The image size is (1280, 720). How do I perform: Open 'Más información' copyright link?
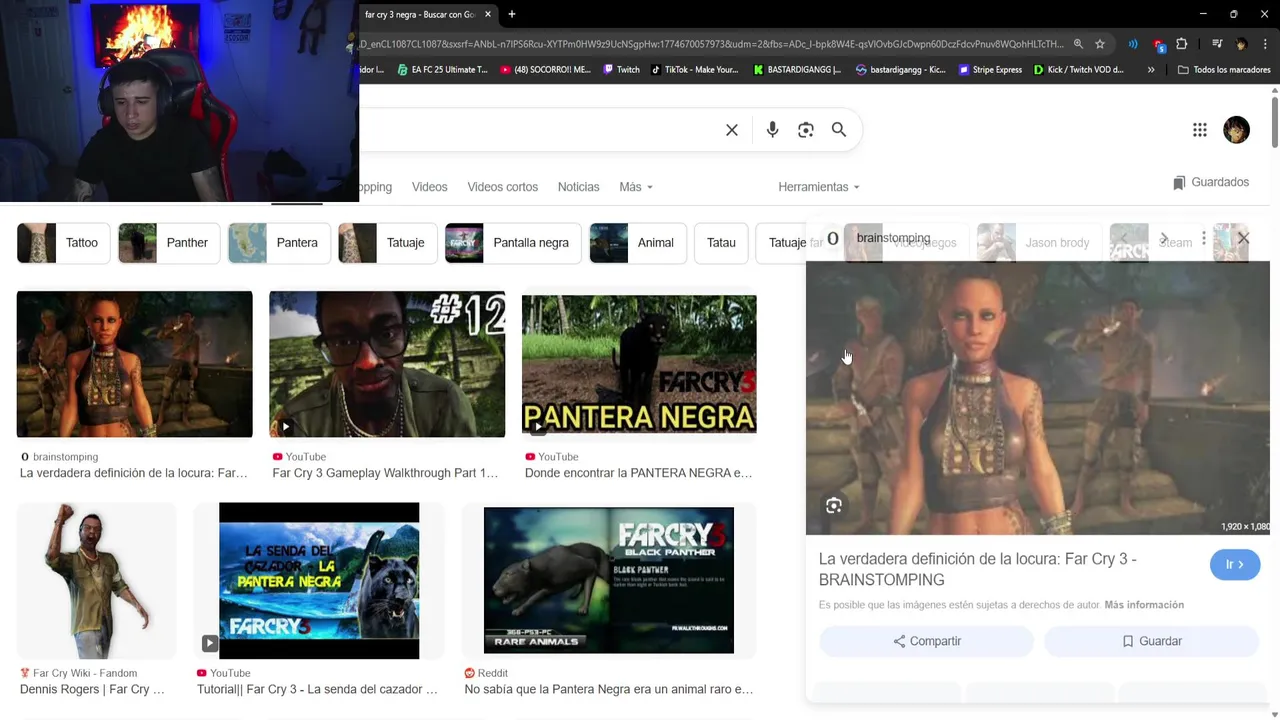(1144, 605)
